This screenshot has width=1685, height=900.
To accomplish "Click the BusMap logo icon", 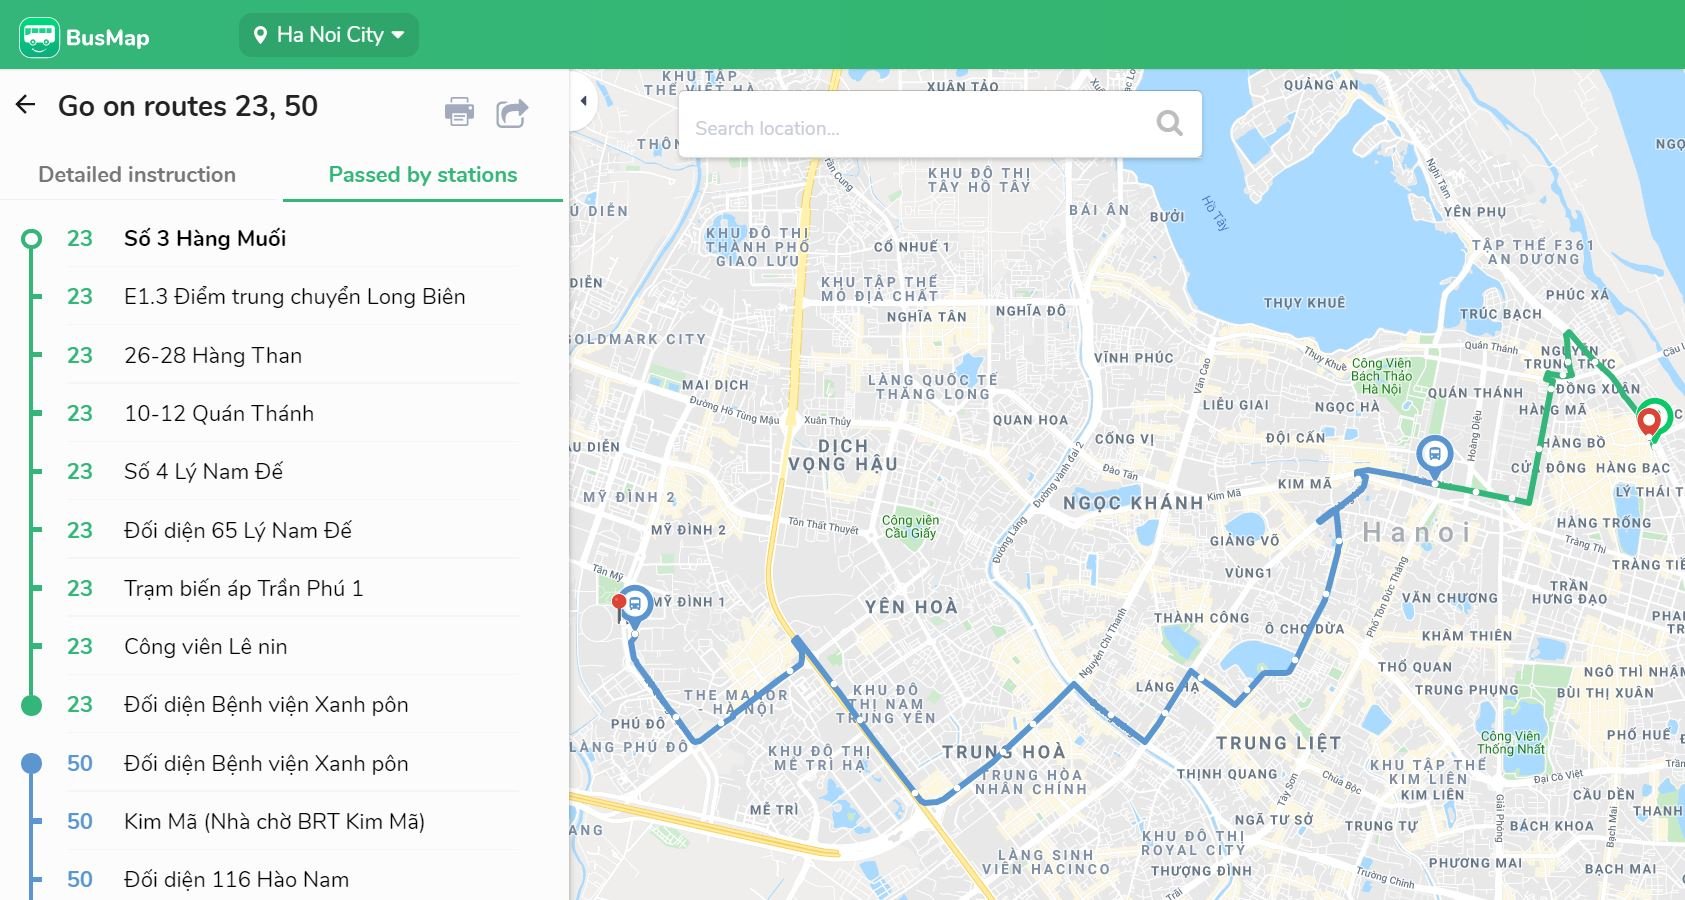I will tap(39, 37).
